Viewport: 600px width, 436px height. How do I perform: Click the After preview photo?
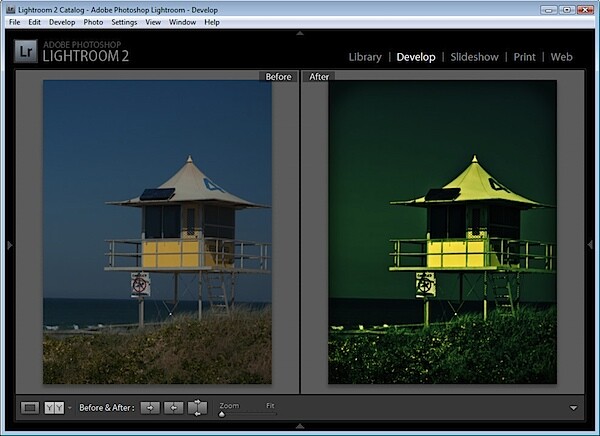[441, 232]
